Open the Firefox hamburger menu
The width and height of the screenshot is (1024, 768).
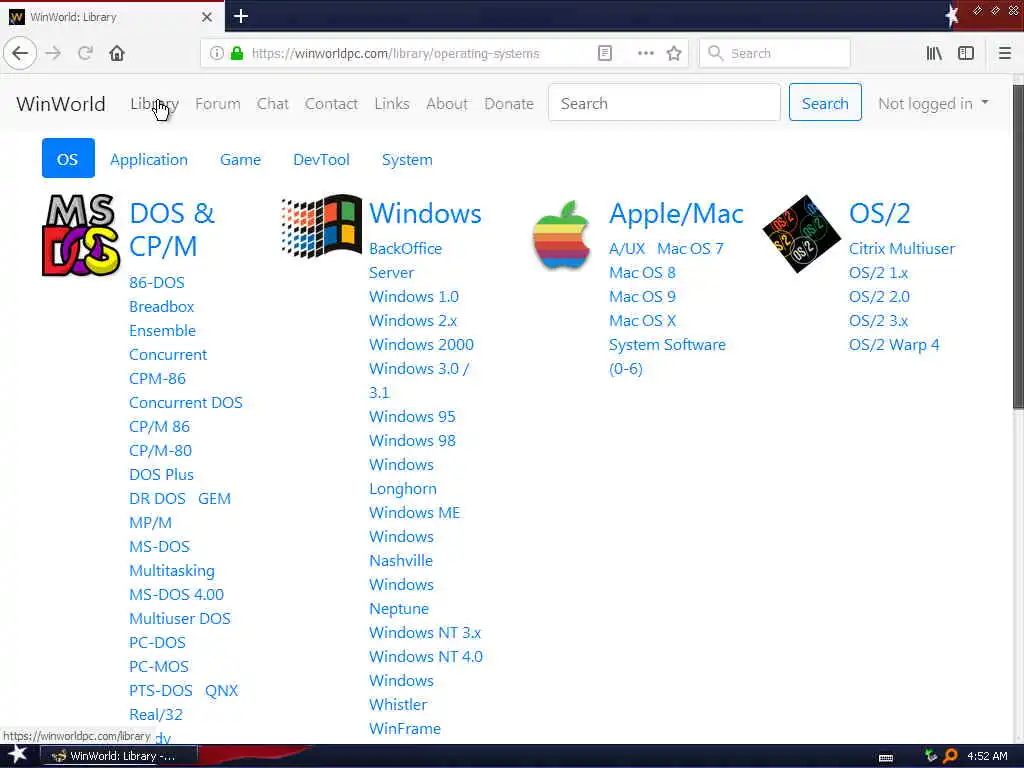1004,53
